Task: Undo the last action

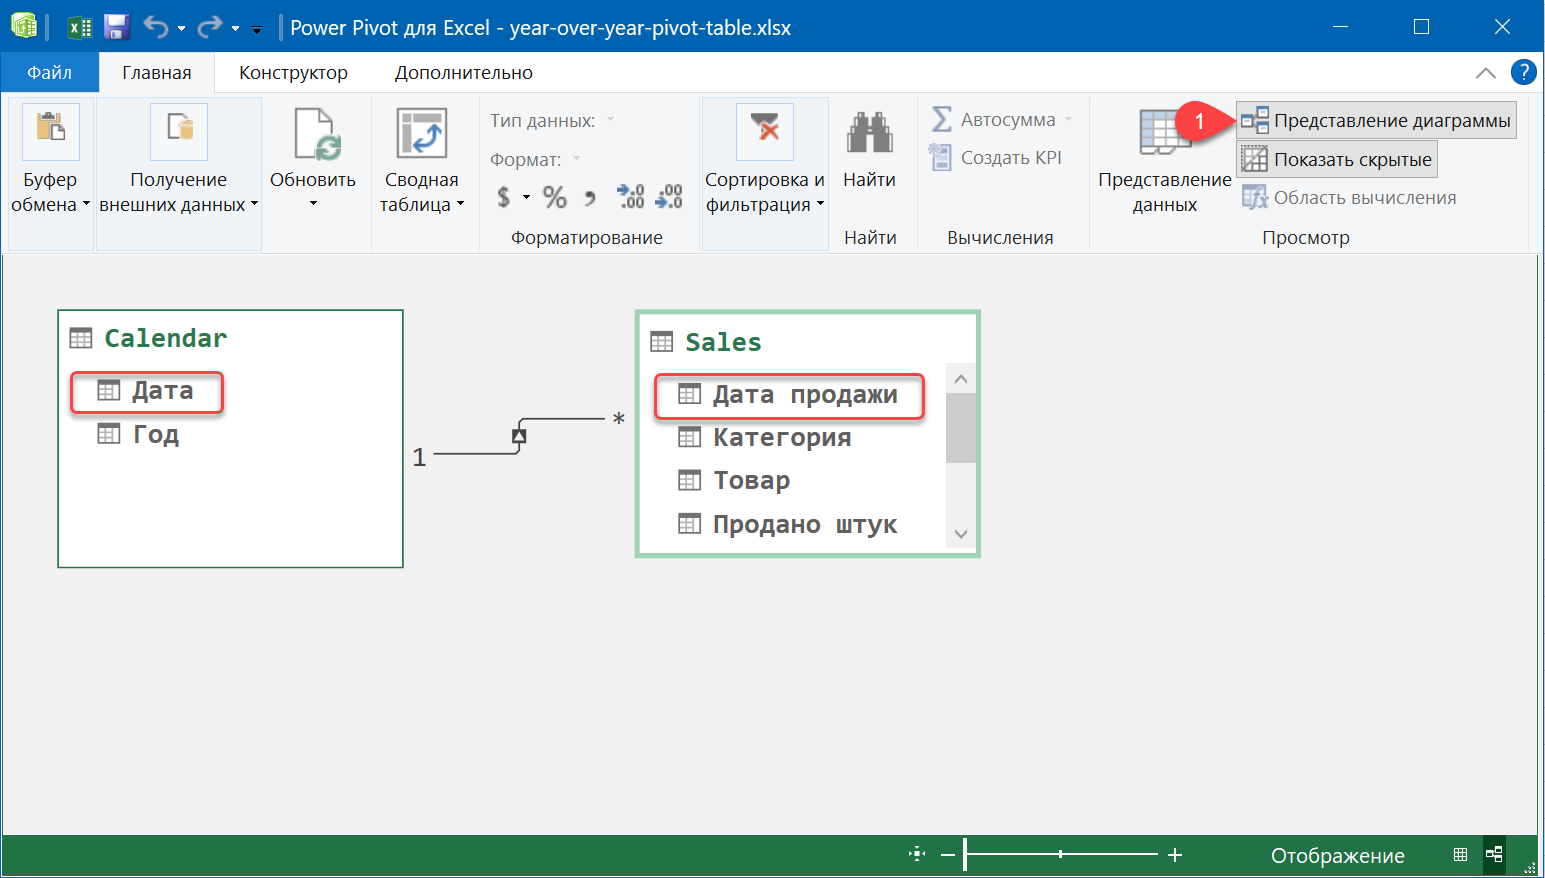Action: (156, 27)
